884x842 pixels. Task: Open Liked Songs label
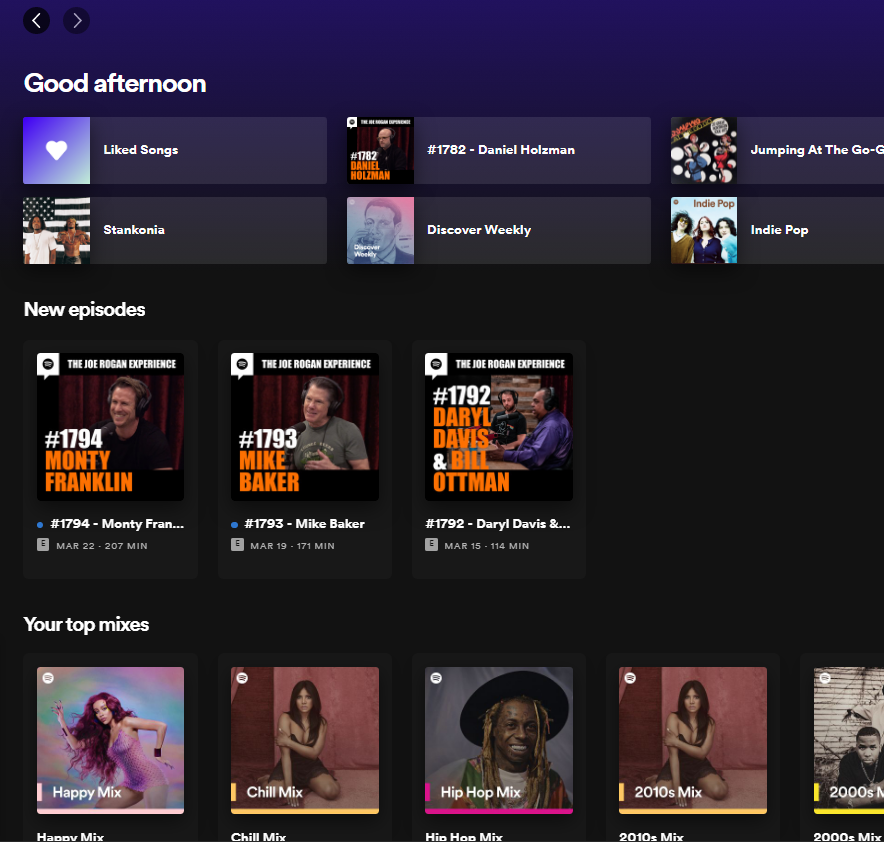(x=140, y=150)
